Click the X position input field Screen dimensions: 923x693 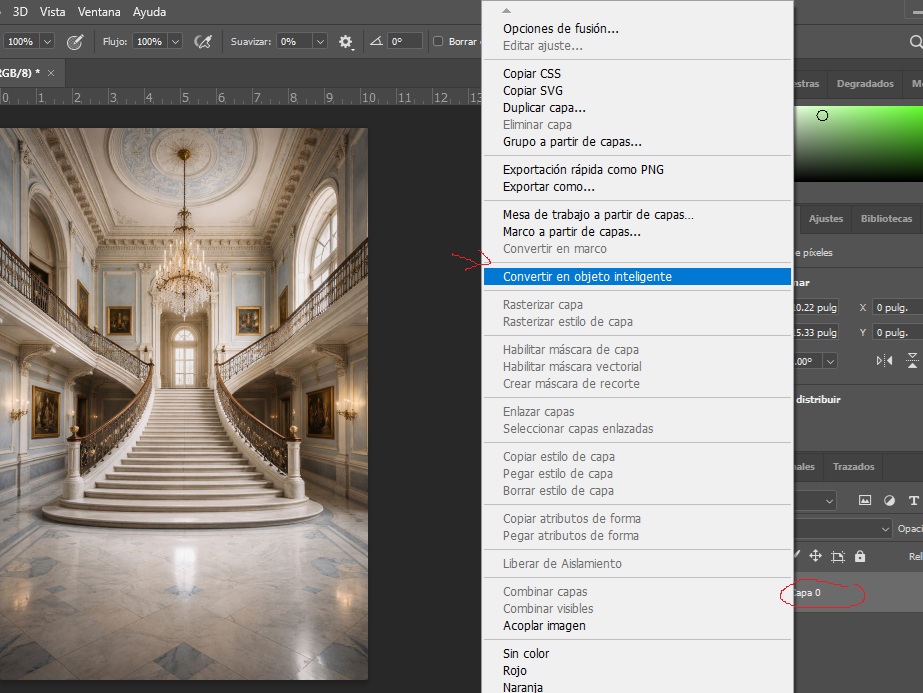point(897,307)
